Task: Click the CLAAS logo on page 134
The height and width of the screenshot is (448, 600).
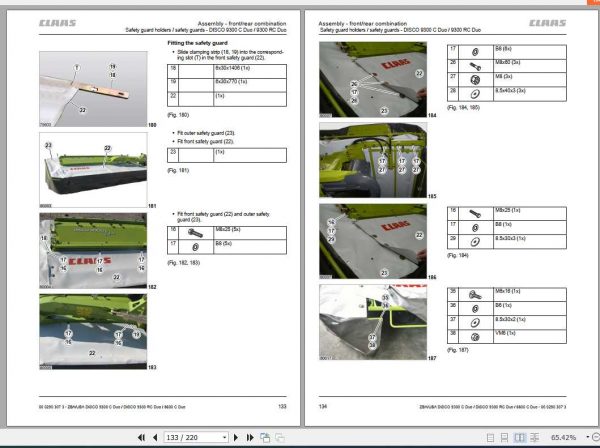Action: pyautogui.click(x=548, y=23)
